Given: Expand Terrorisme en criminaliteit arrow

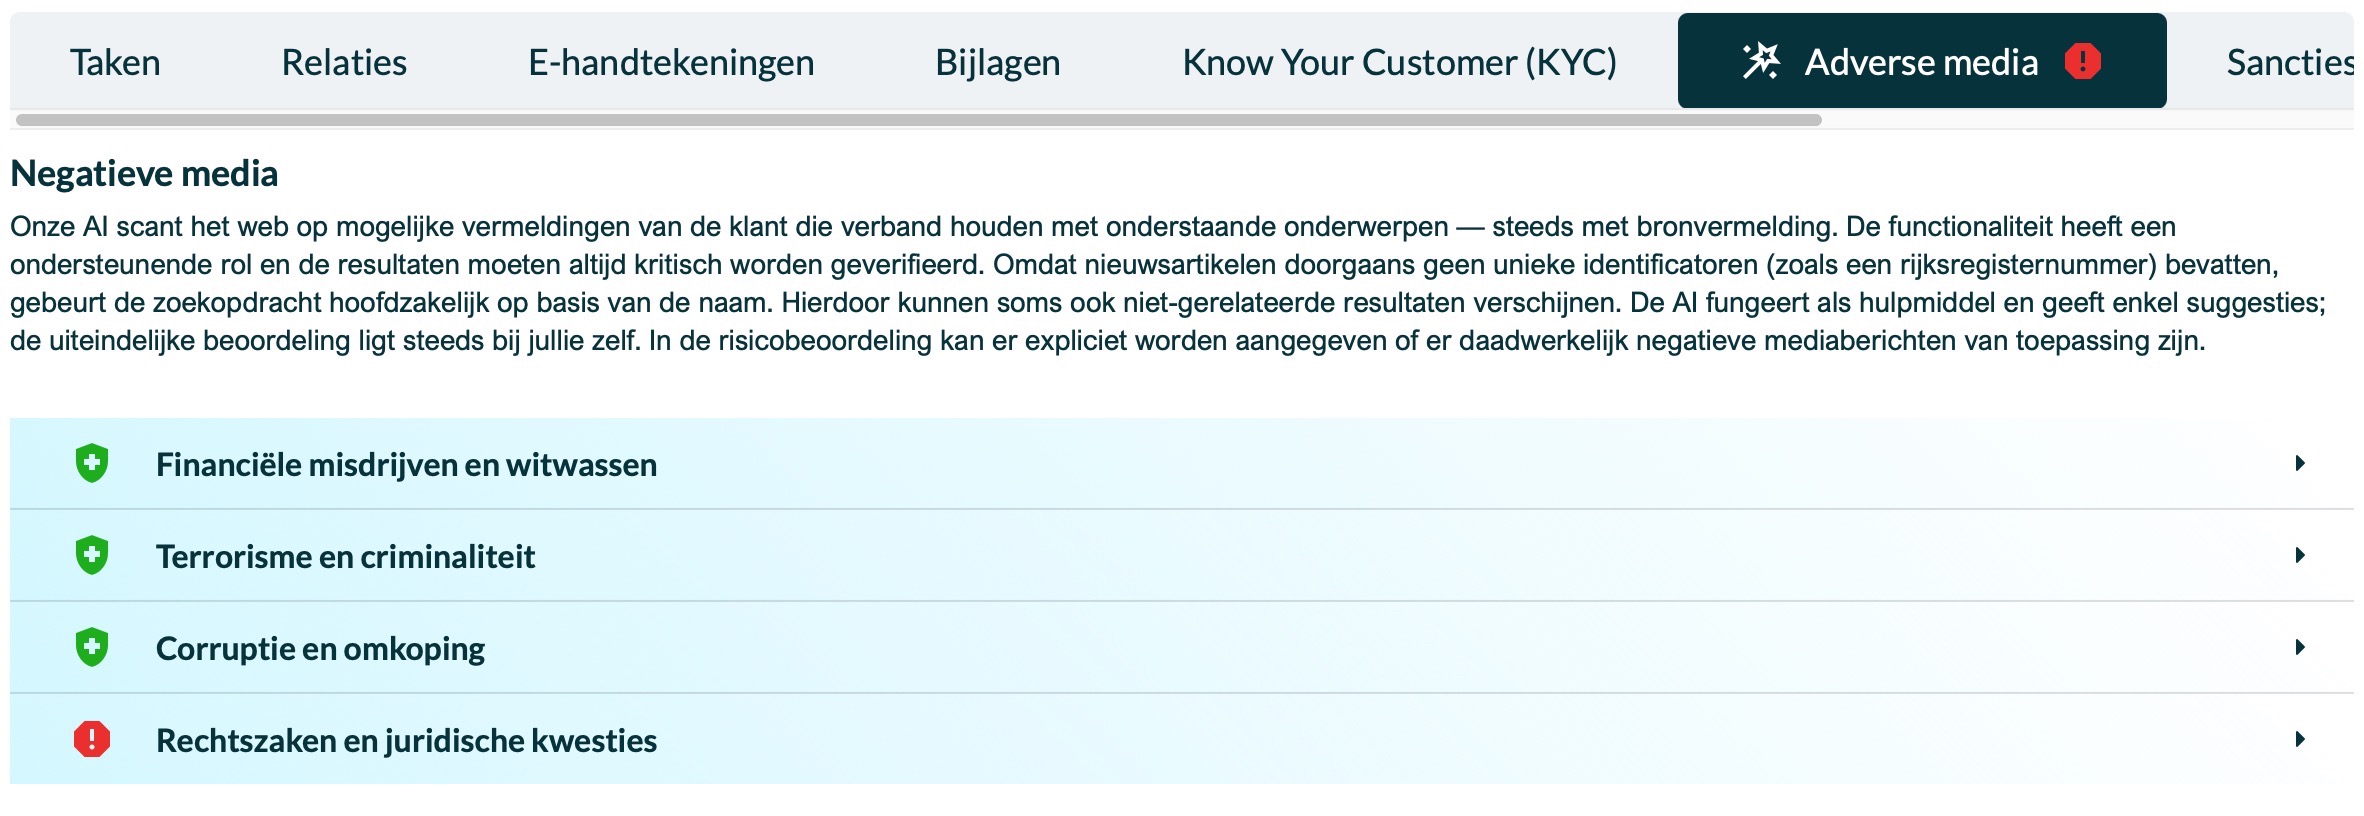Looking at the screenshot, I should click(x=2300, y=556).
